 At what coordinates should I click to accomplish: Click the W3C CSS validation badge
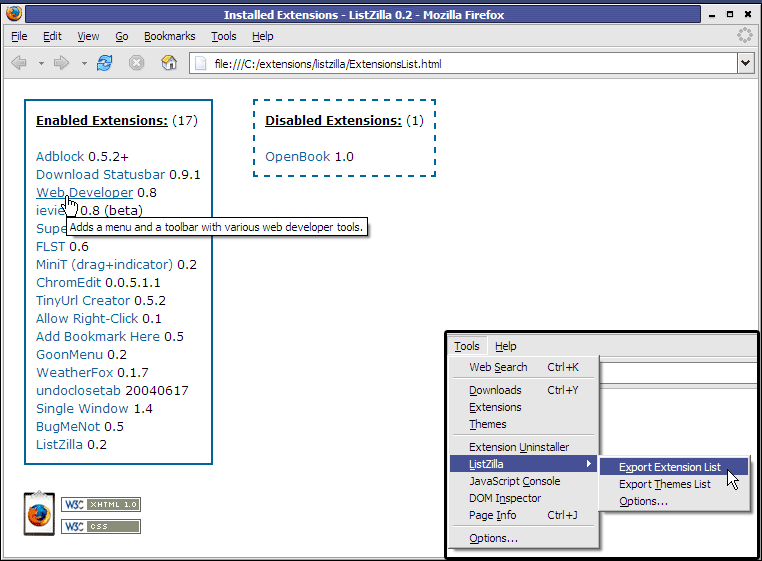click(101, 526)
